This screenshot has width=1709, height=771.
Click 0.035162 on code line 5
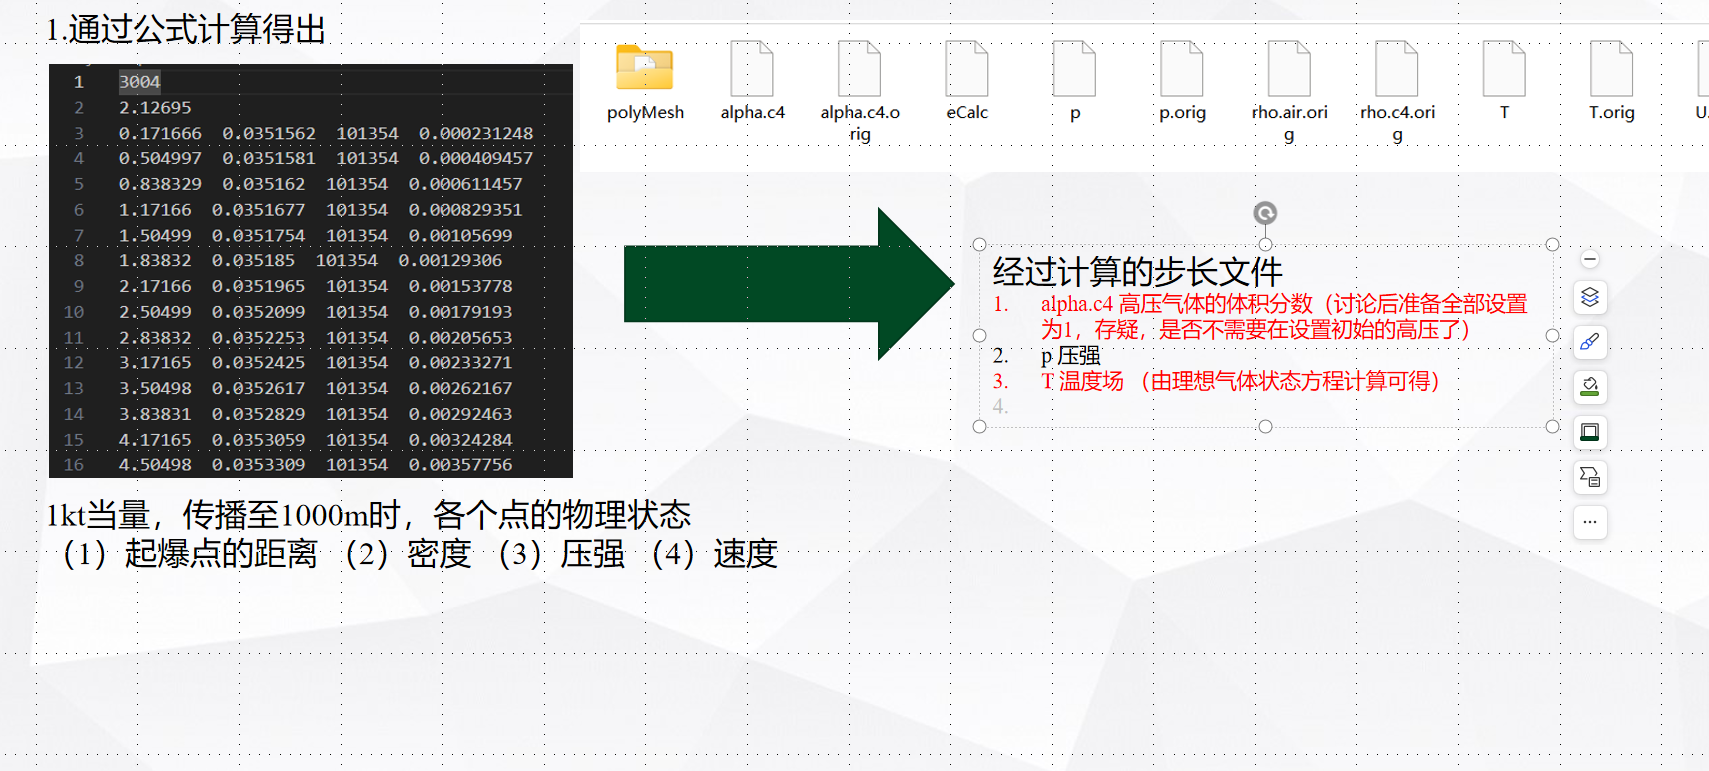264,184
